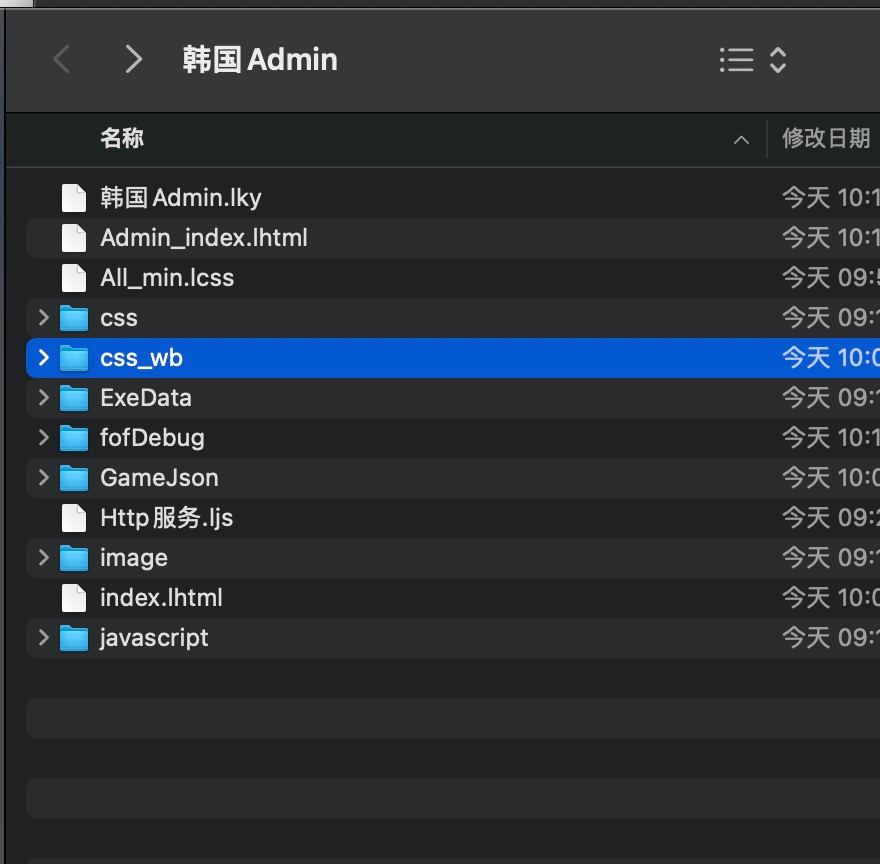This screenshot has height=864, width=880.
Task: Expand the GameJson folder chevron
Action: coord(44,478)
